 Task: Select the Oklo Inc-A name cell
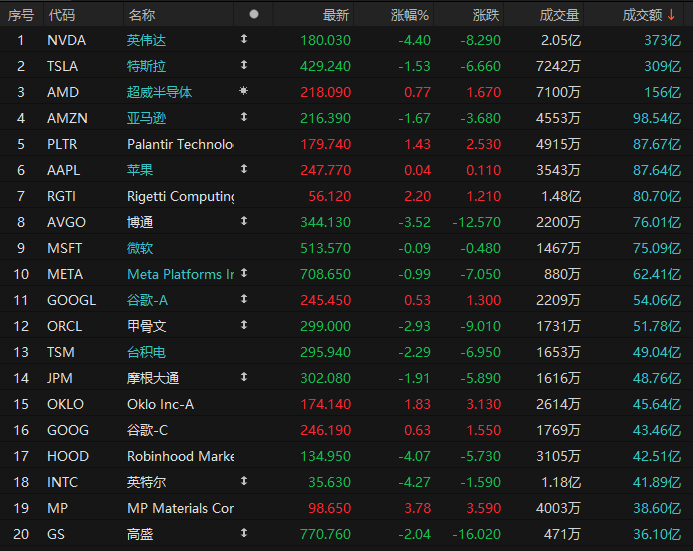[x=160, y=405]
